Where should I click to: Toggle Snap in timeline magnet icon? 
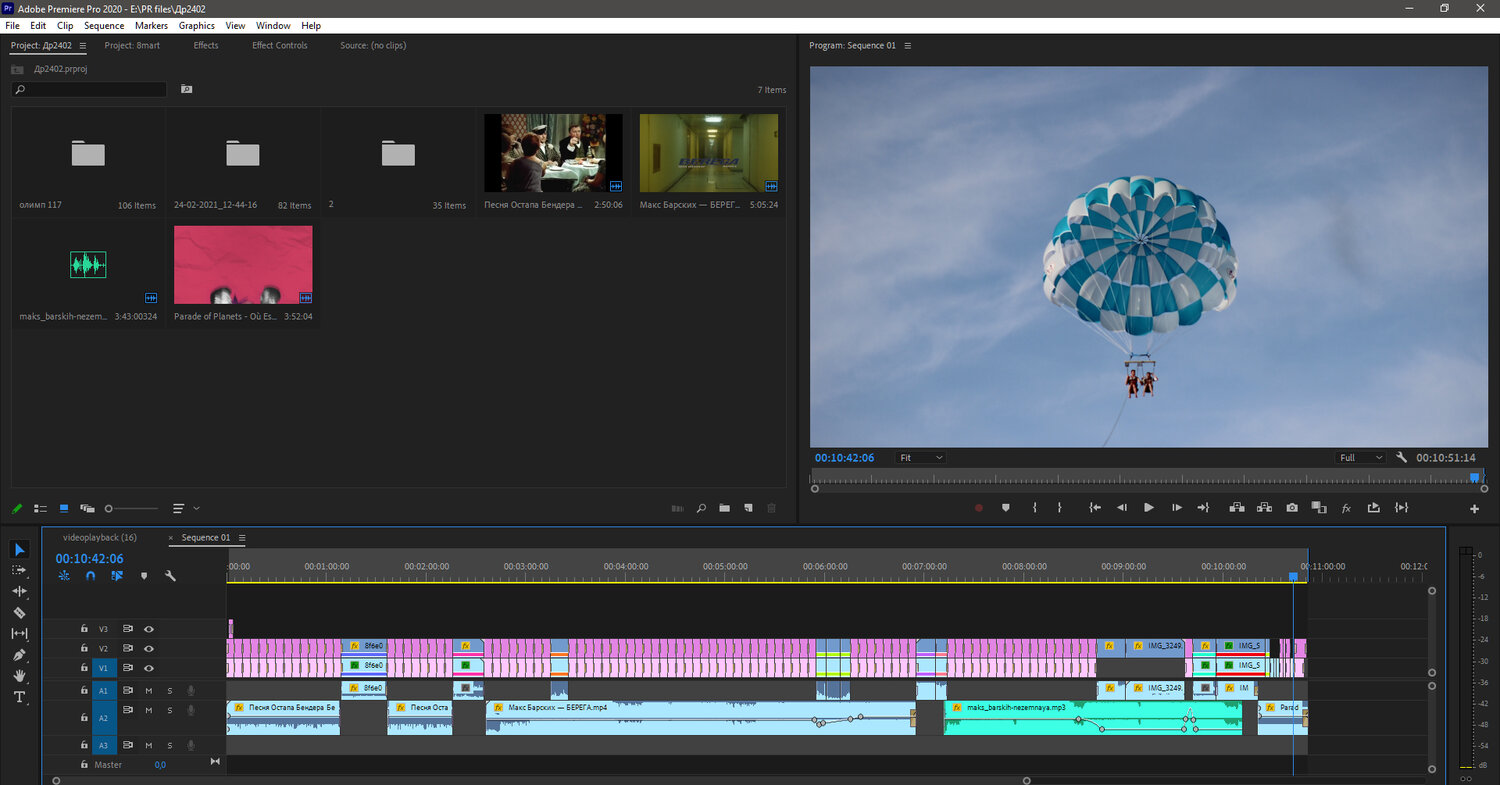click(91, 576)
